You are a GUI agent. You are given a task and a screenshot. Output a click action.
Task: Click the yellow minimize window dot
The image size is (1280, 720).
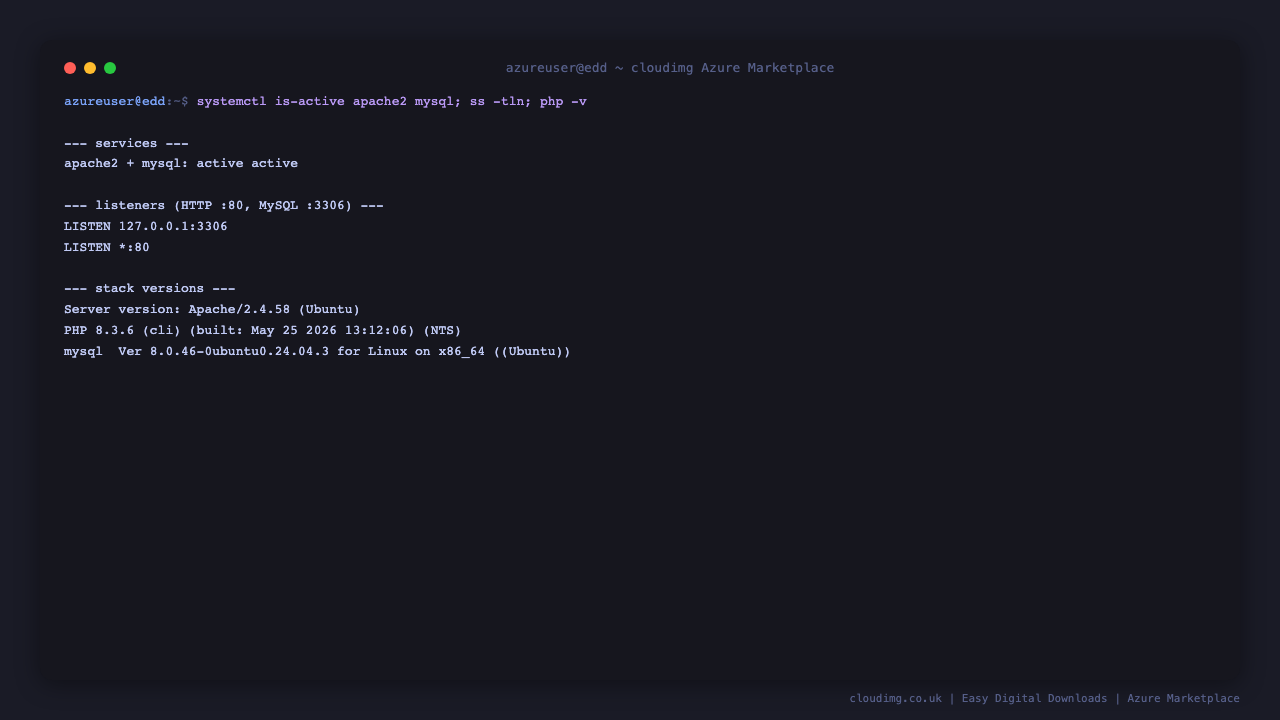pyautogui.click(x=90, y=68)
